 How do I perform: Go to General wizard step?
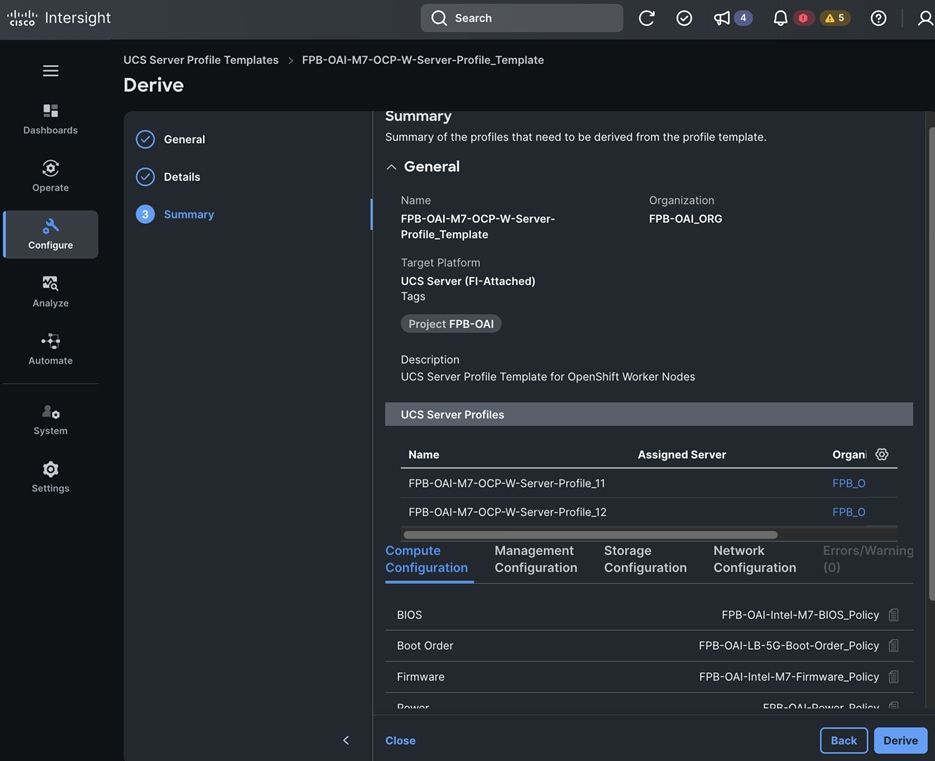click(171, 140)
